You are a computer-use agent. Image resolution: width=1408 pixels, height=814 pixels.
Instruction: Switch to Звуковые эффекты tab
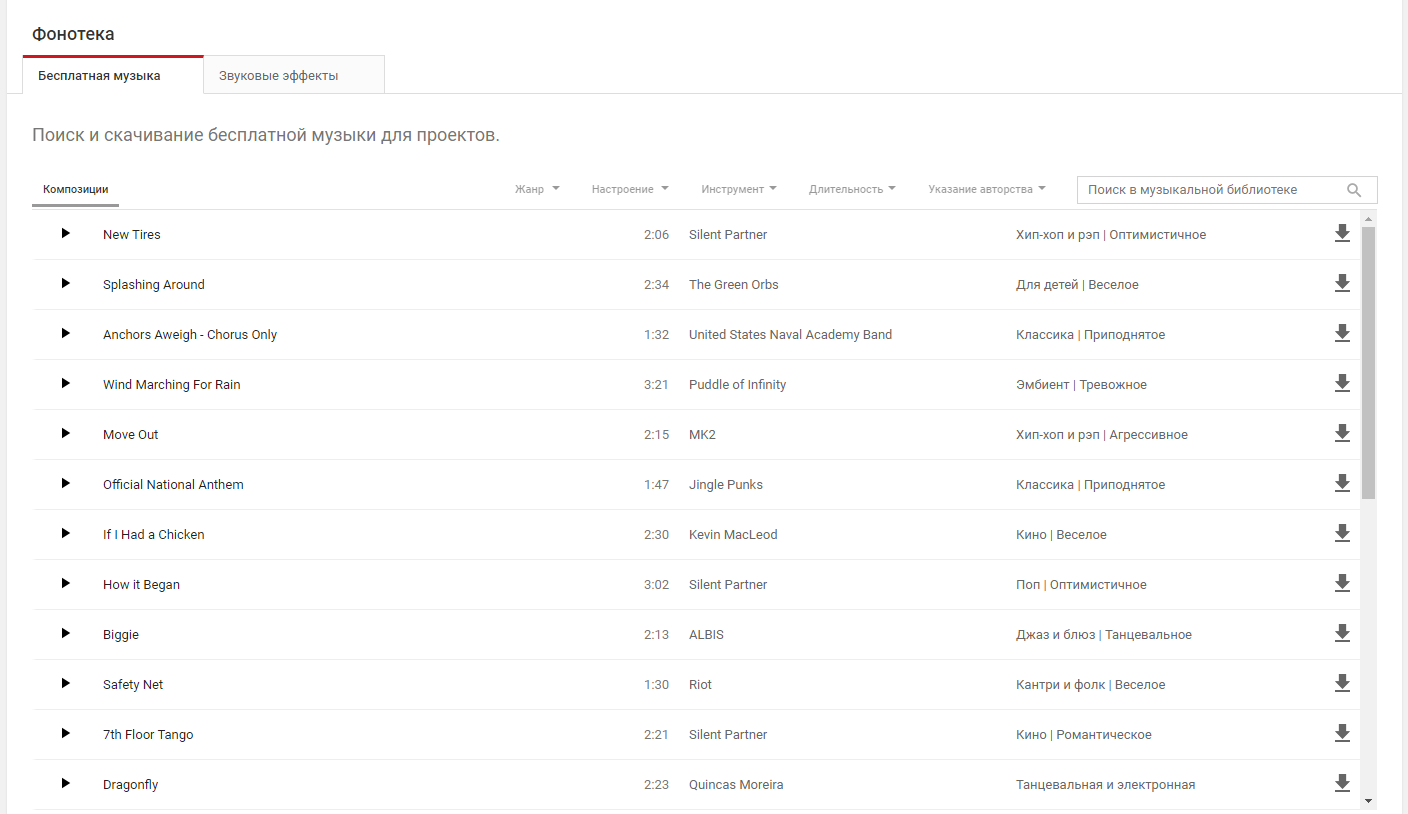tap(294, 75)
